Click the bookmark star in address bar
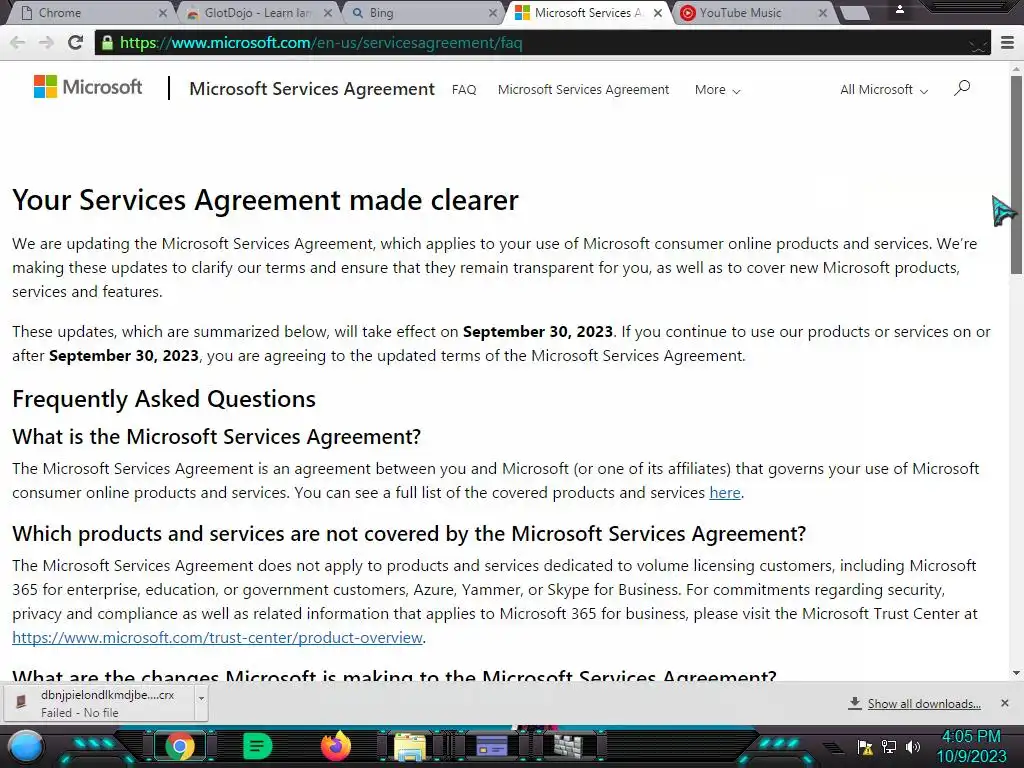The image size is (1024, 768). pyautogui.click(x=978, y=44)
